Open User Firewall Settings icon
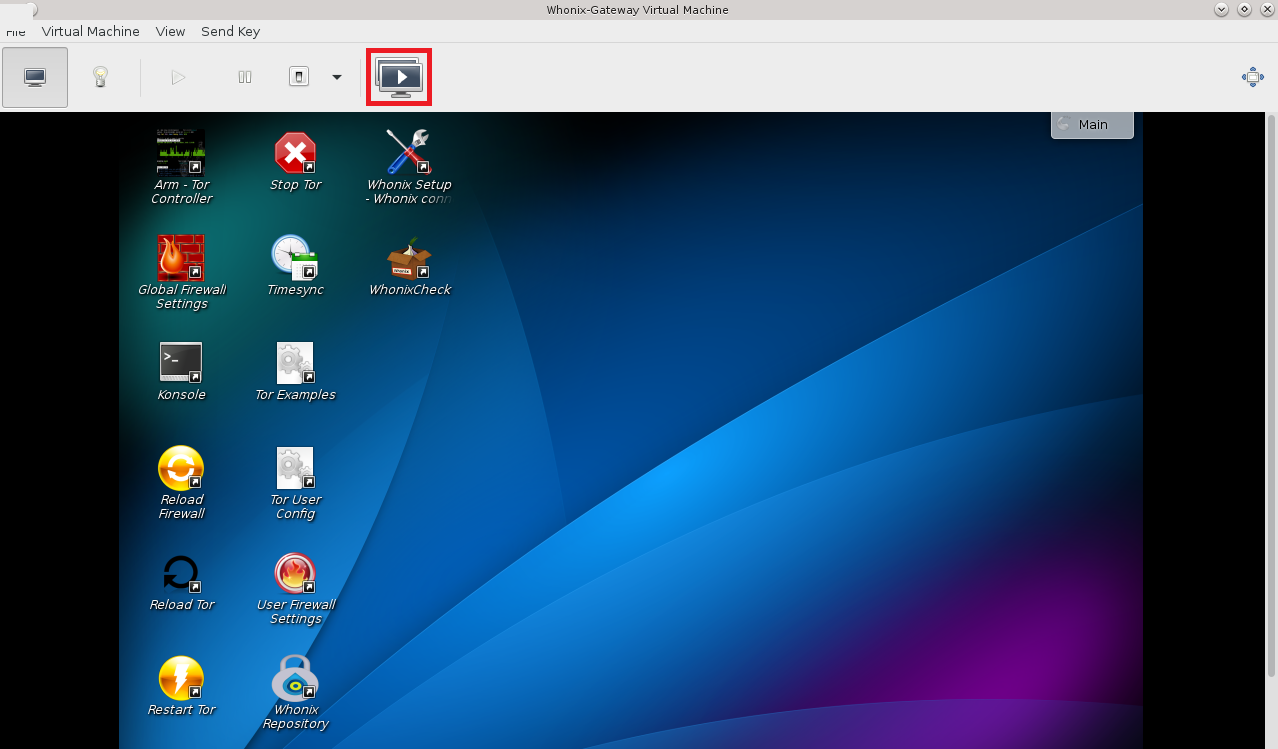The width and height of the screenshot is (1278, 749). point(295,573)
